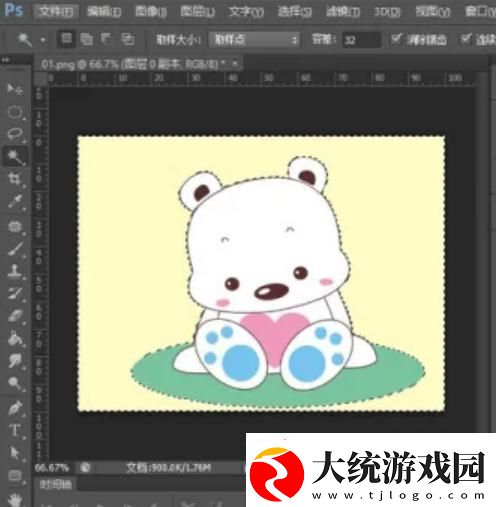Choose Intersect with Selection mode
Screen dimensions: 496x507
(x=128, y=40)
